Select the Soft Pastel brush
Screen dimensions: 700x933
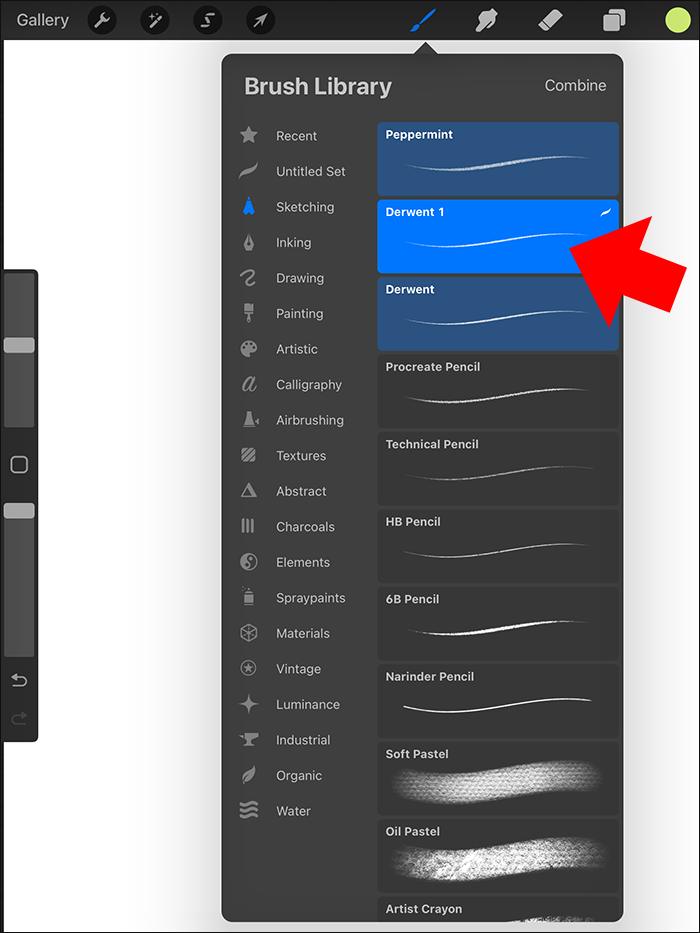[498, 778]
